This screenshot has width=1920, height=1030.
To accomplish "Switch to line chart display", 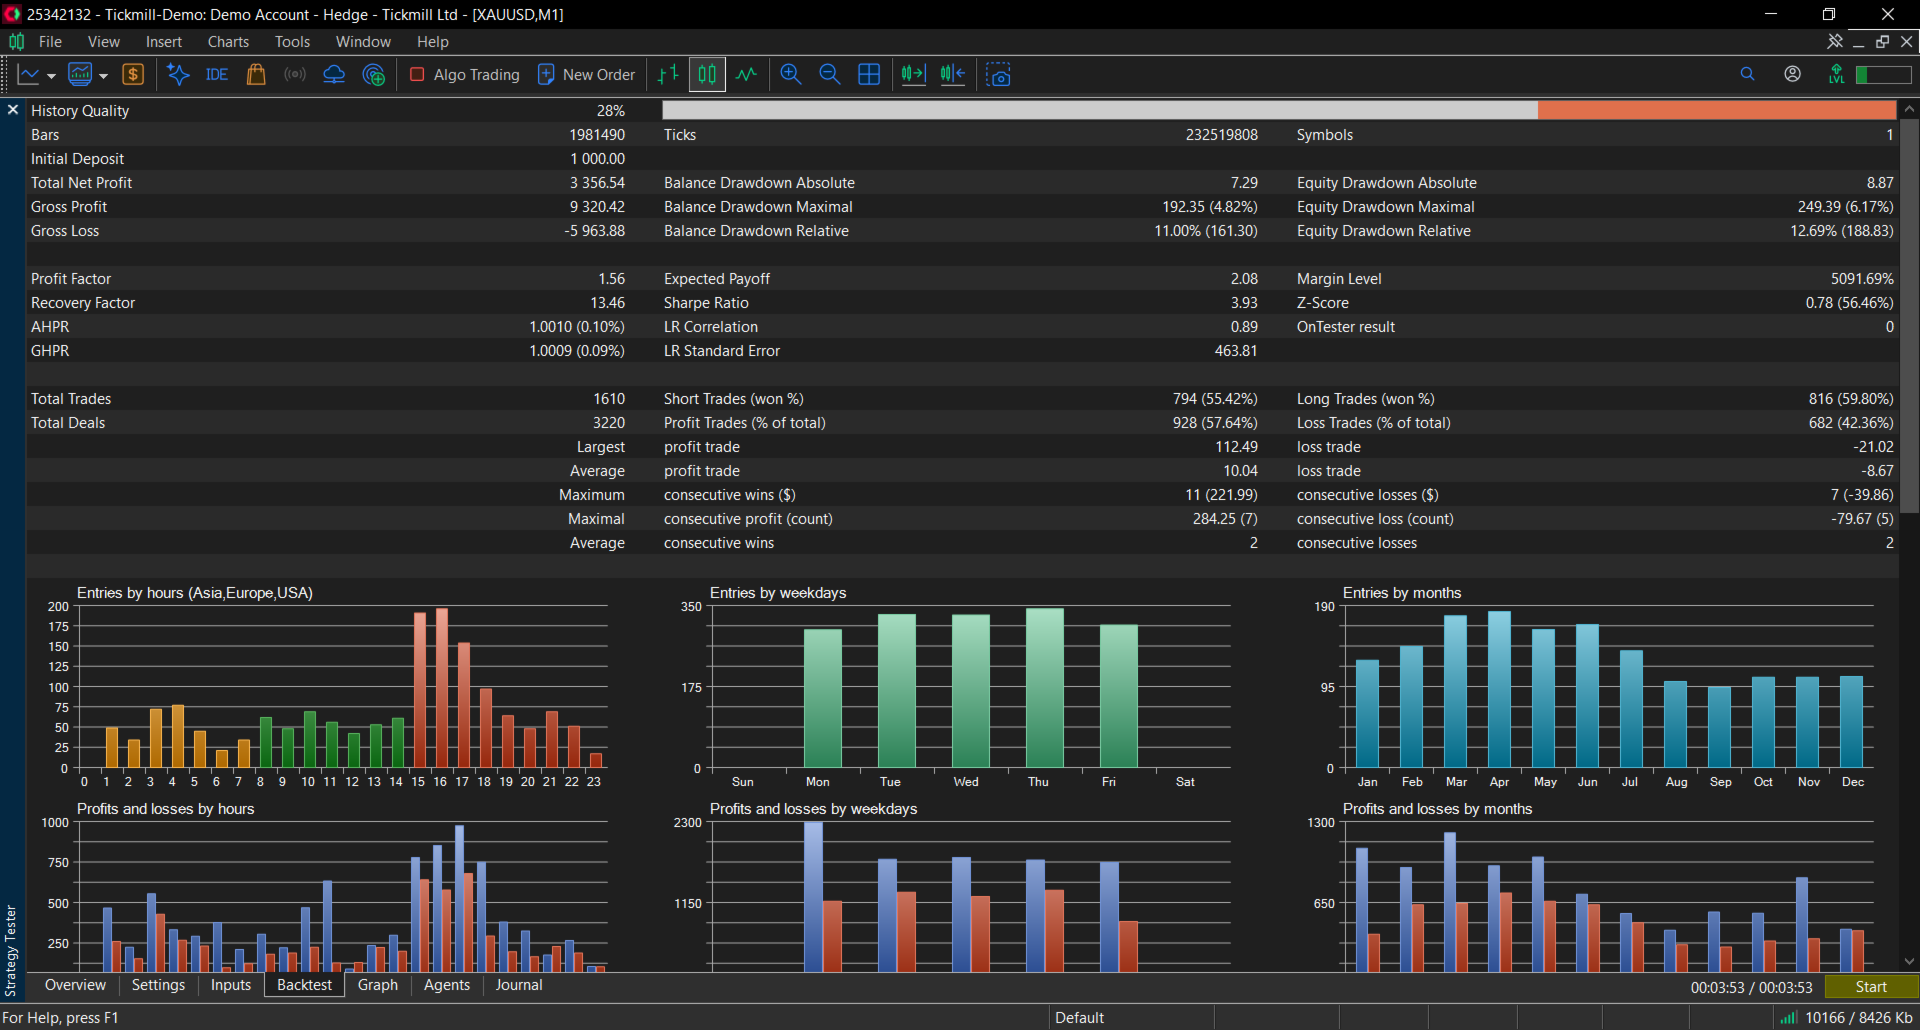I will click(746, 75).
